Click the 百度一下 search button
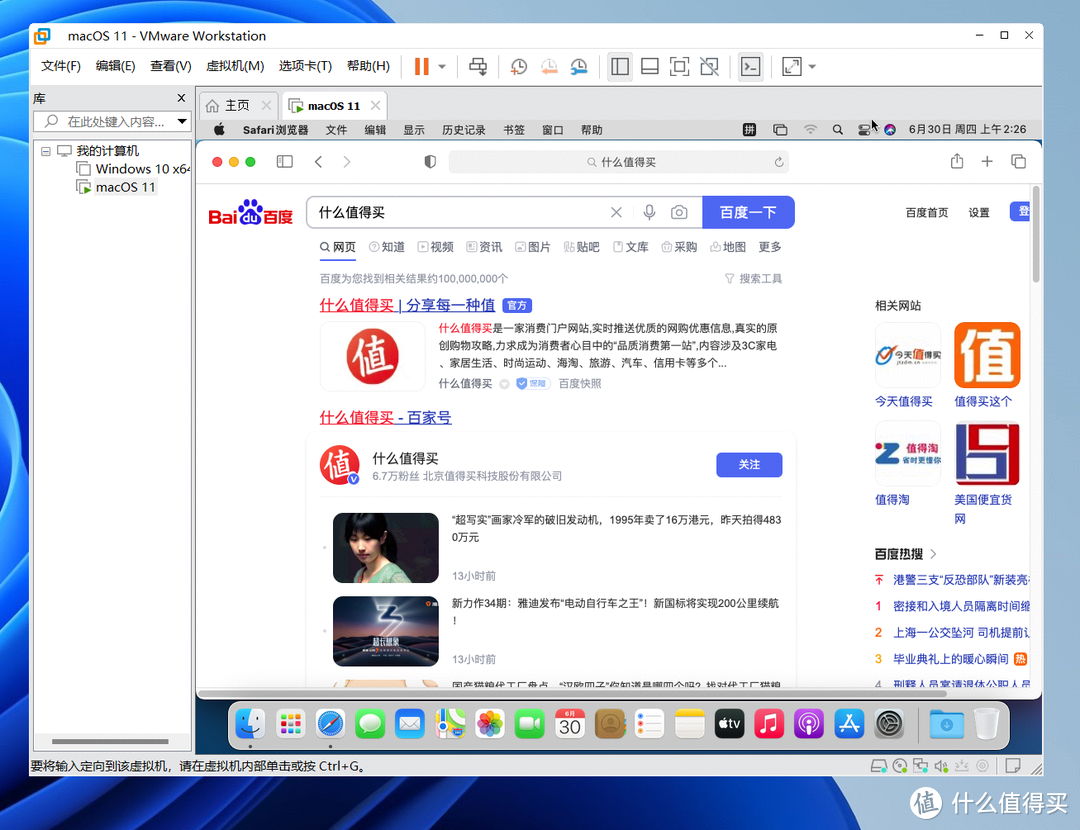 tap(748, 212)
